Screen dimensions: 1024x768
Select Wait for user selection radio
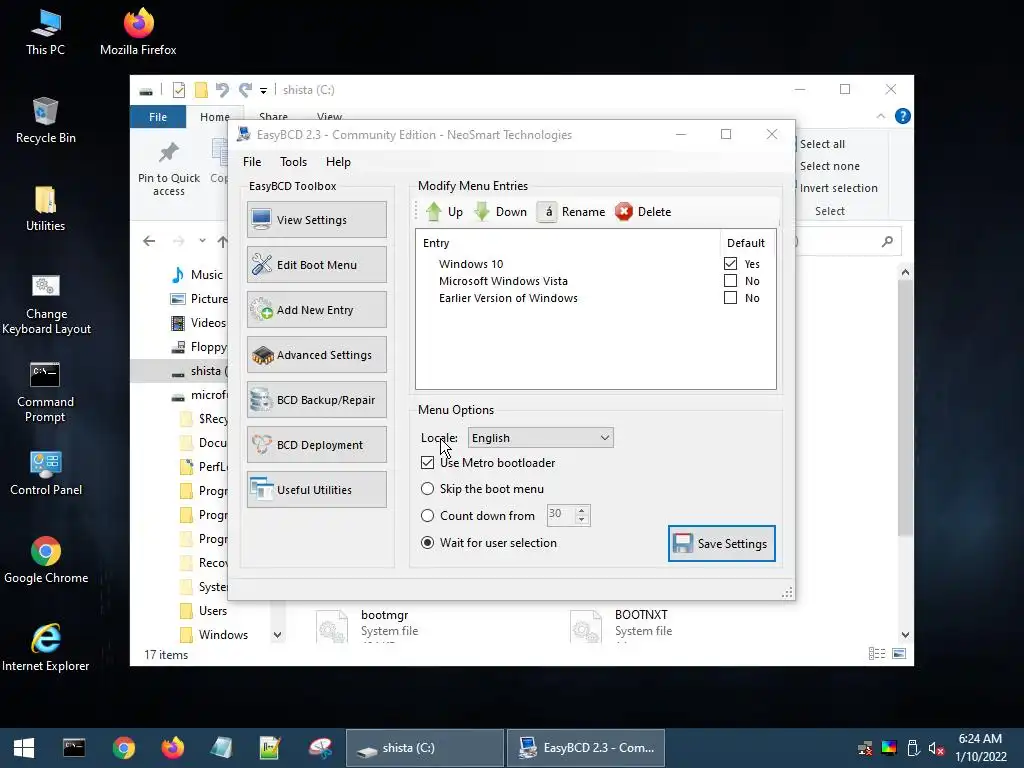pos(427,543)
